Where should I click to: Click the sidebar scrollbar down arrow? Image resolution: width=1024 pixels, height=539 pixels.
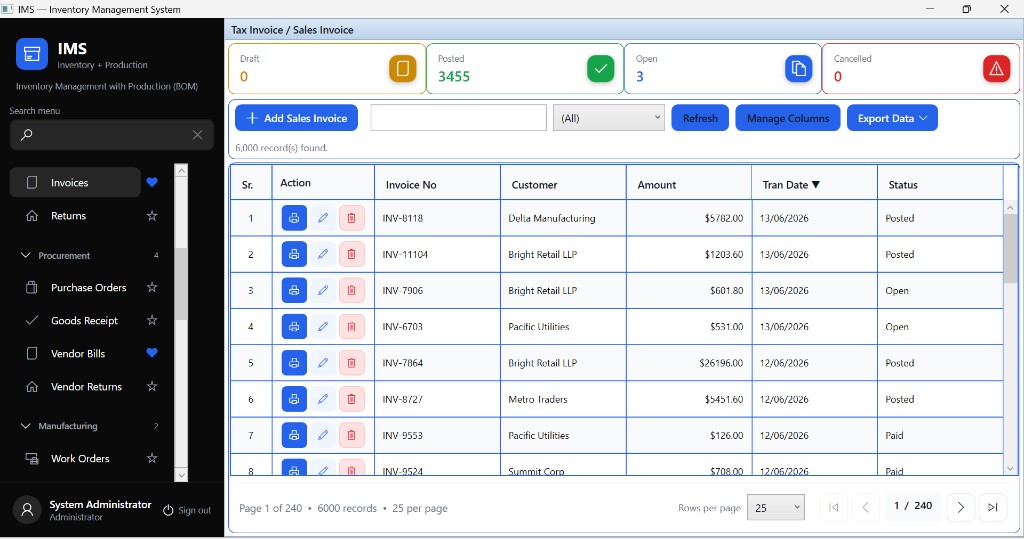(182, 476)
